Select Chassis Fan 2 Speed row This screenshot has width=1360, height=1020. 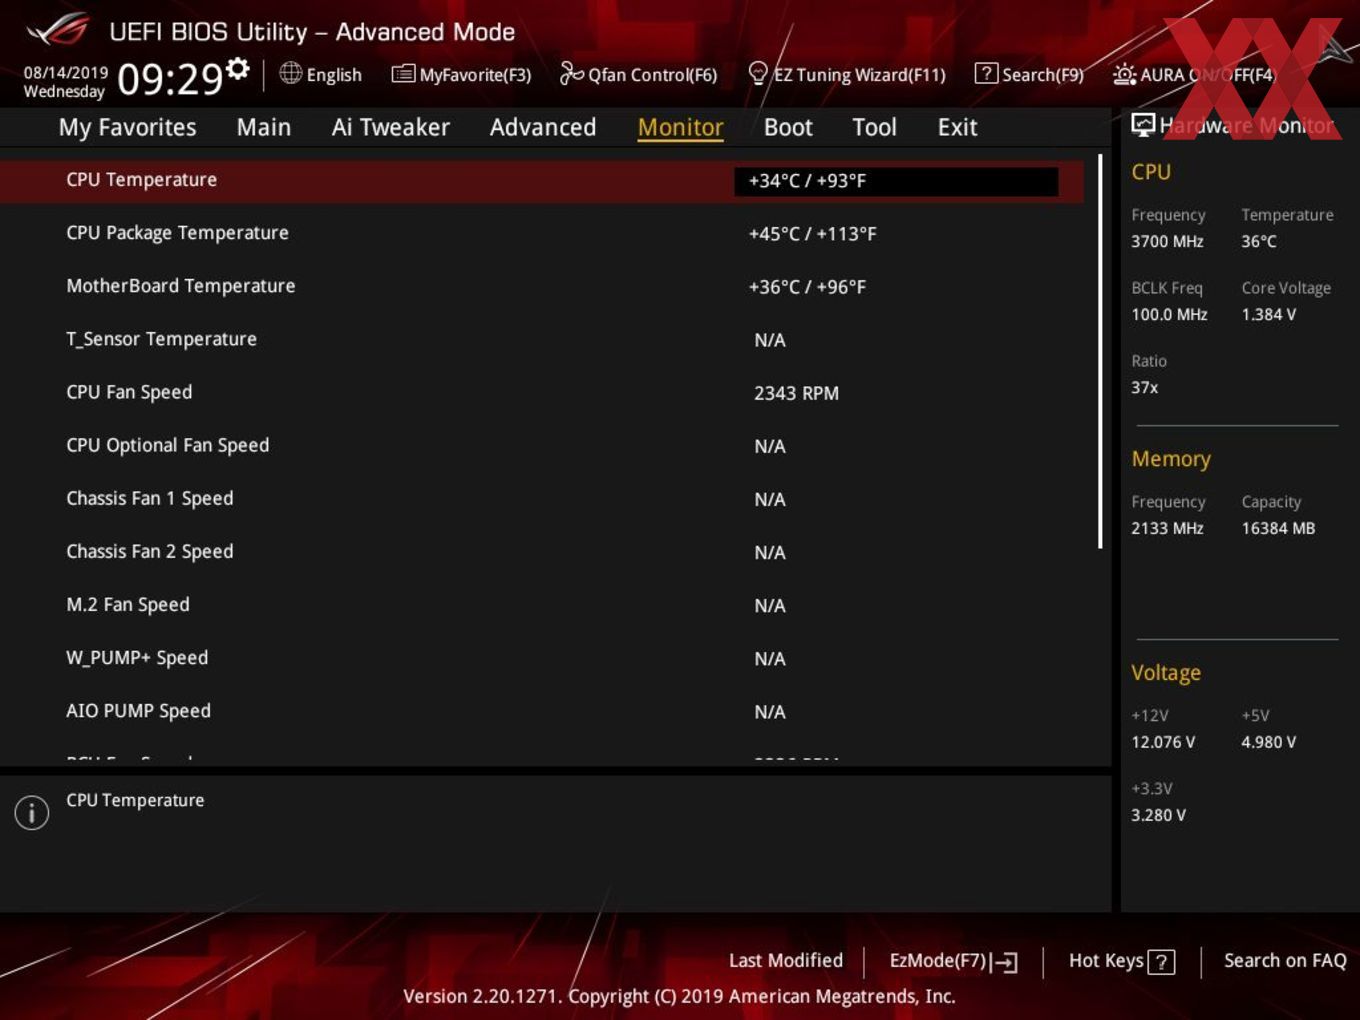pyautogui.click(x=542, y=551)
